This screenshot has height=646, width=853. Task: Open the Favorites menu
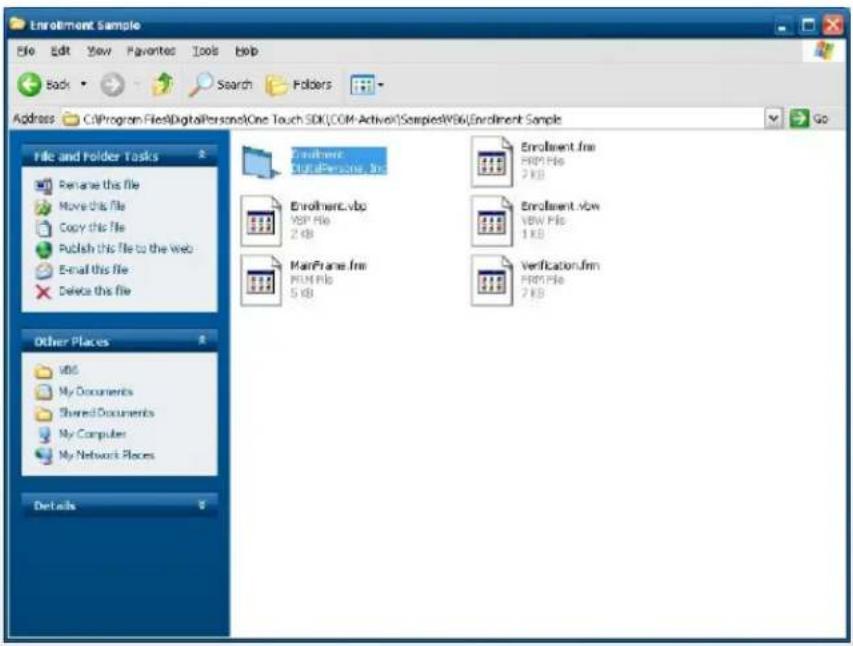(x=151, y=51)
